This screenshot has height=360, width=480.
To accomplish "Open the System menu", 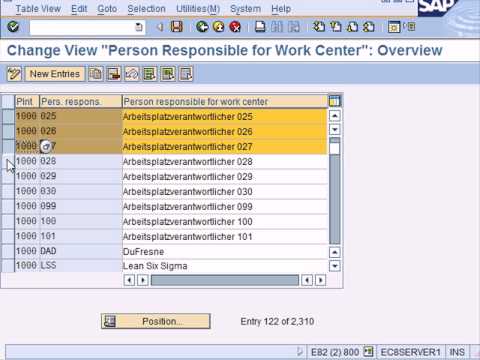I will click(246, 9).
